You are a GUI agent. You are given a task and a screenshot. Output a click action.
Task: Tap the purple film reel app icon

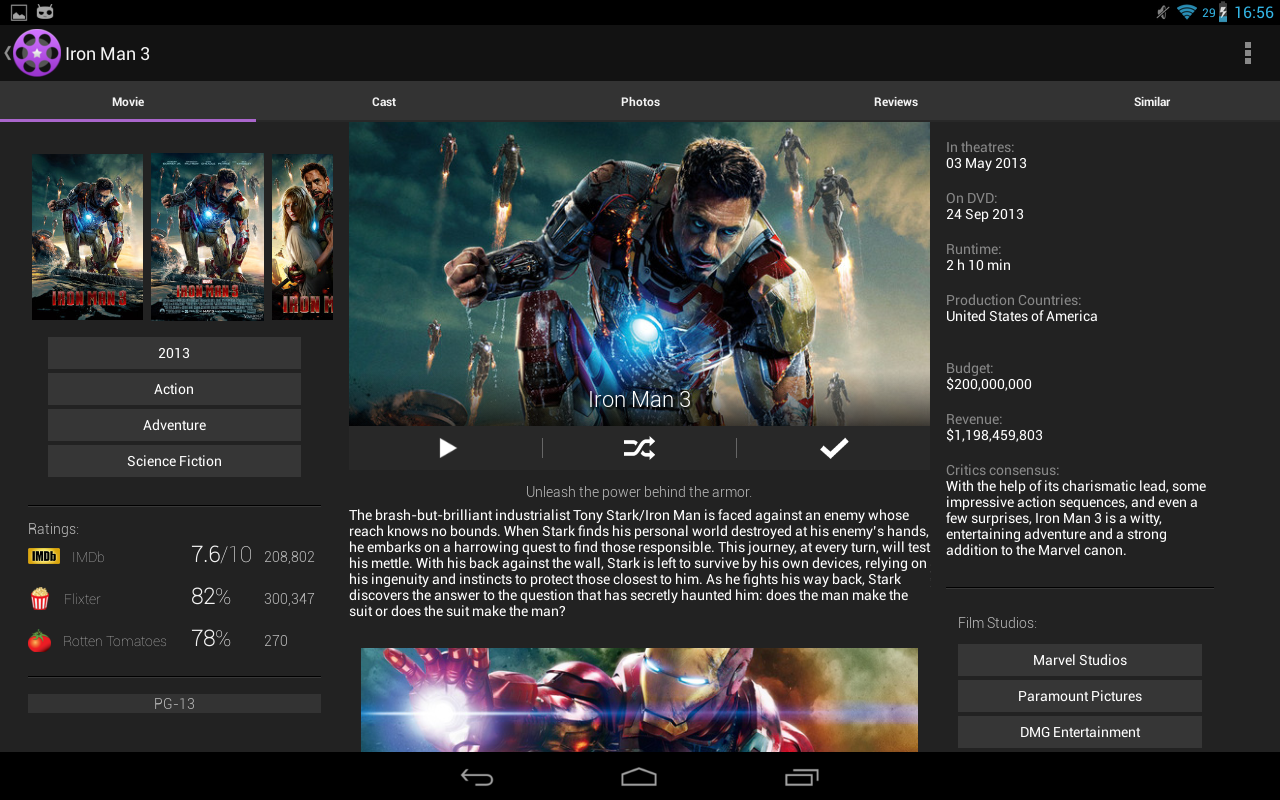tap(37, 53)
